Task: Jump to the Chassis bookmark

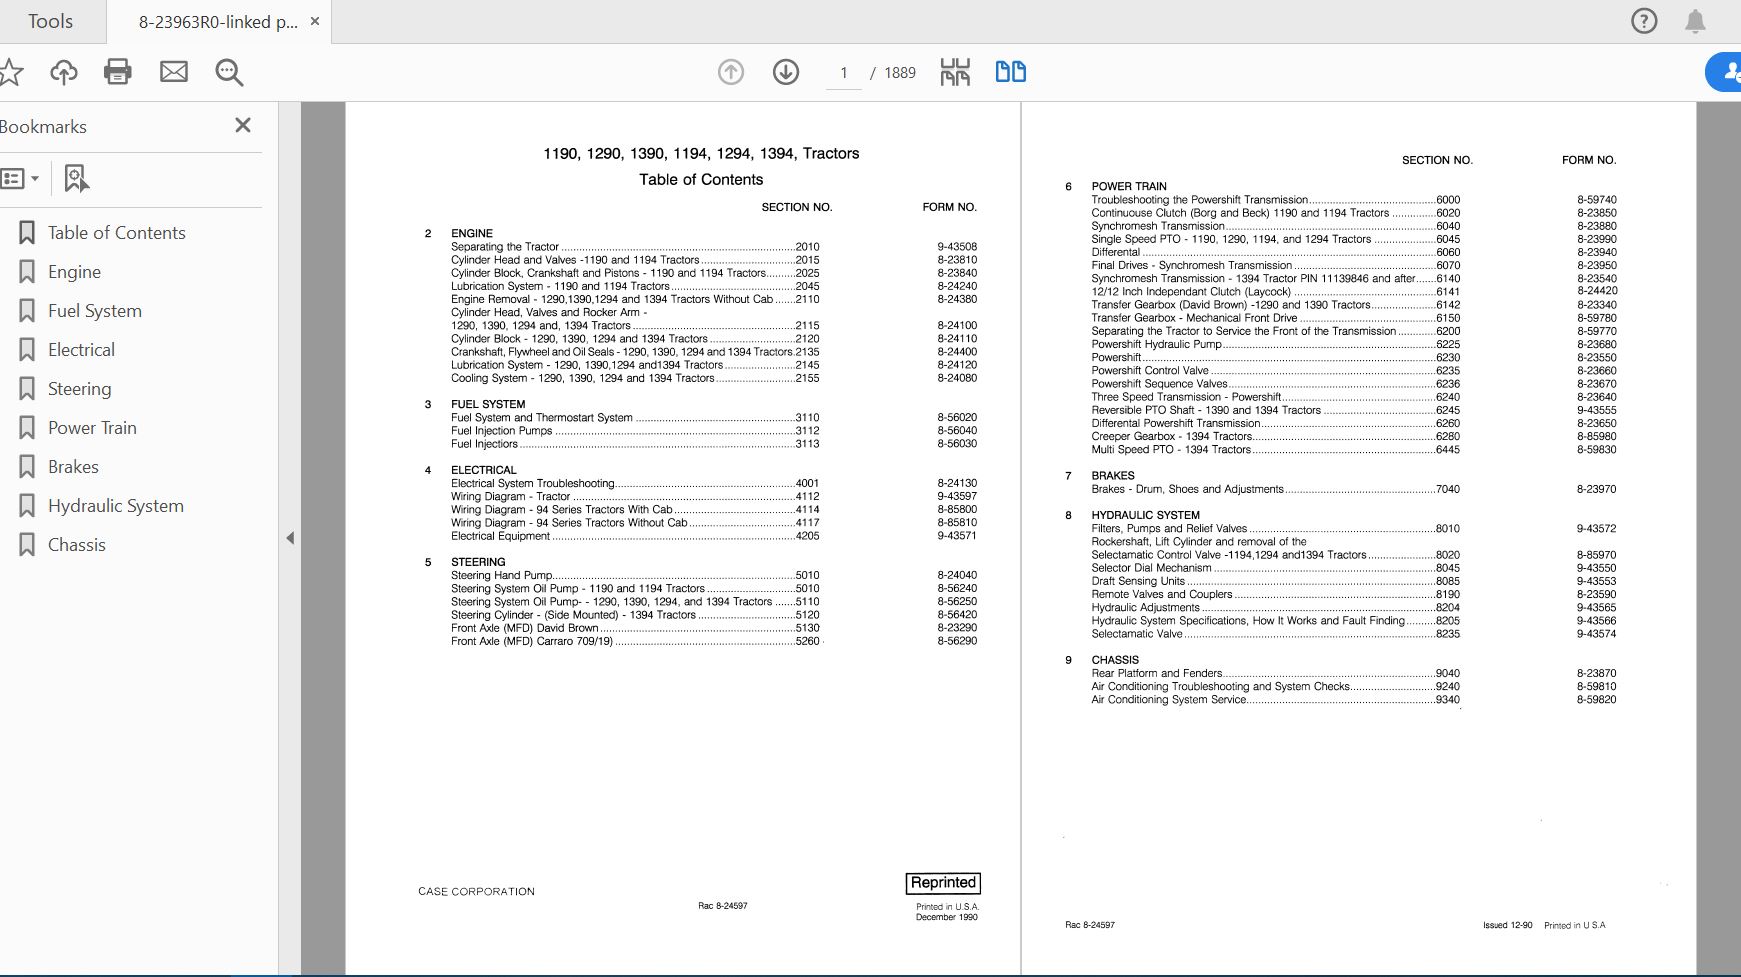Action: (x=76, y=545)
